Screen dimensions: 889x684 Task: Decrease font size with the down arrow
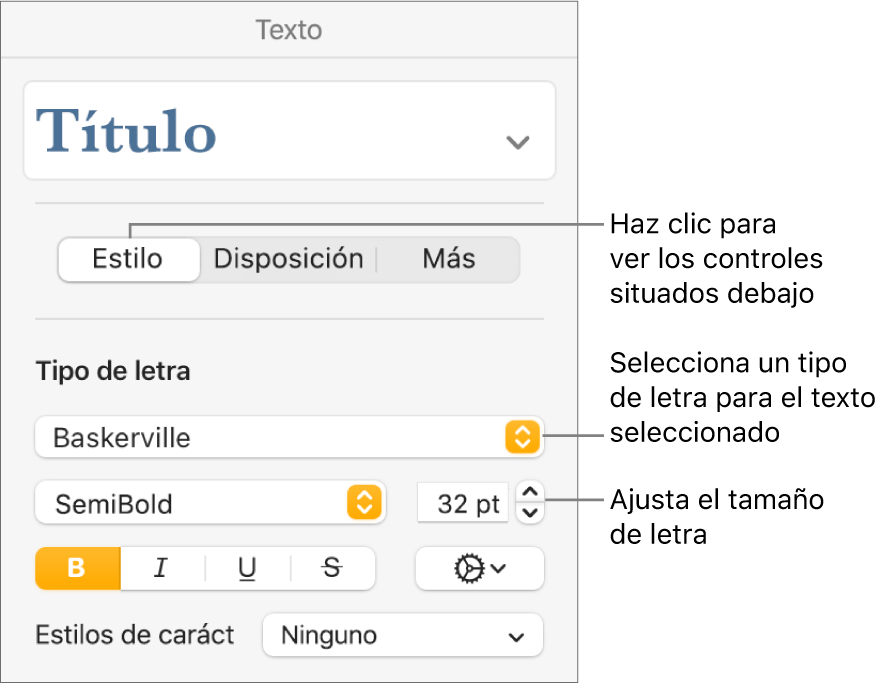[x=529, y=512]
